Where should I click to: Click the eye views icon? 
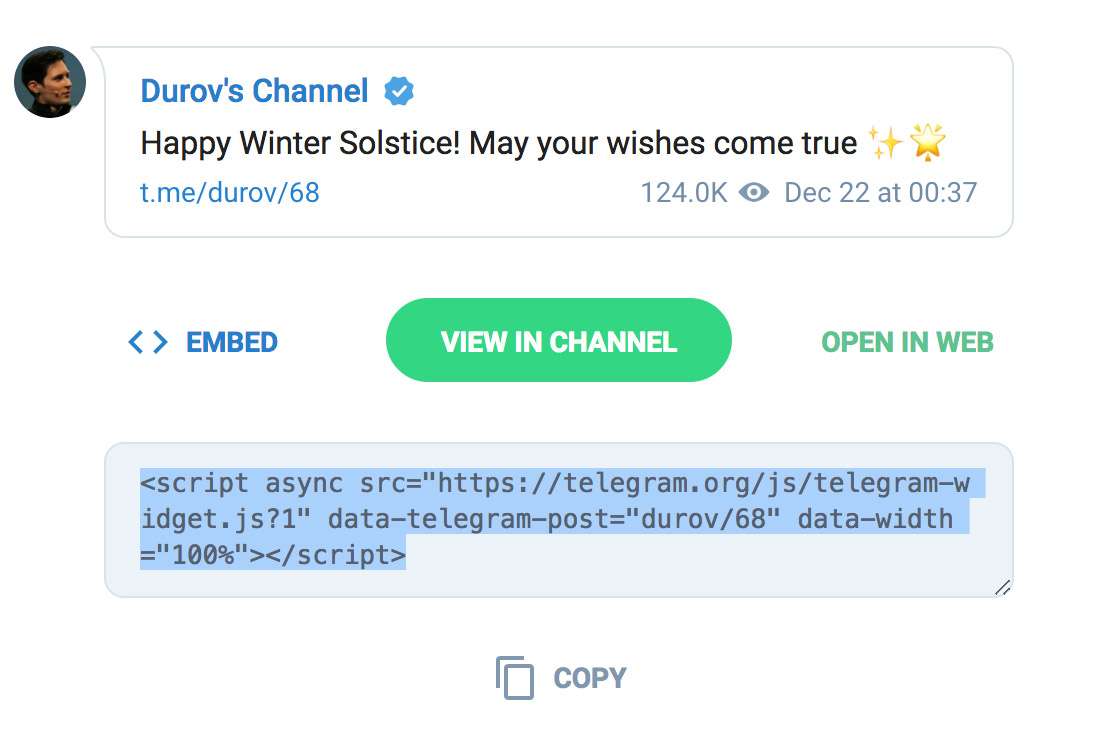pos(754,192)
